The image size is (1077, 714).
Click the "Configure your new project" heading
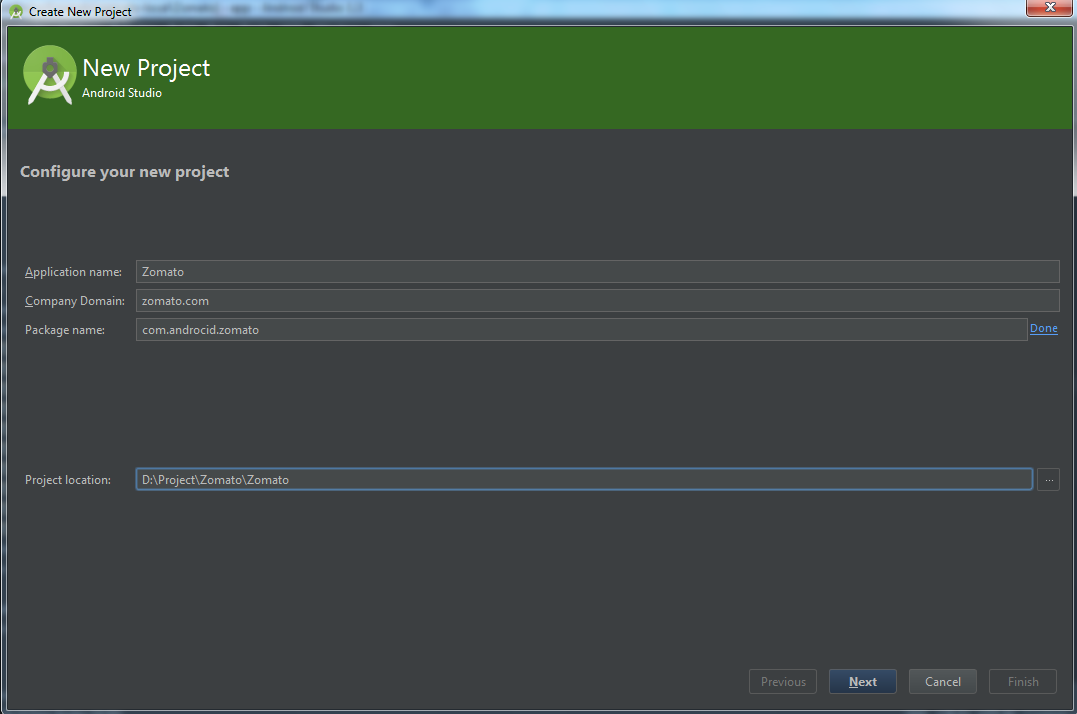pos(124,172)
